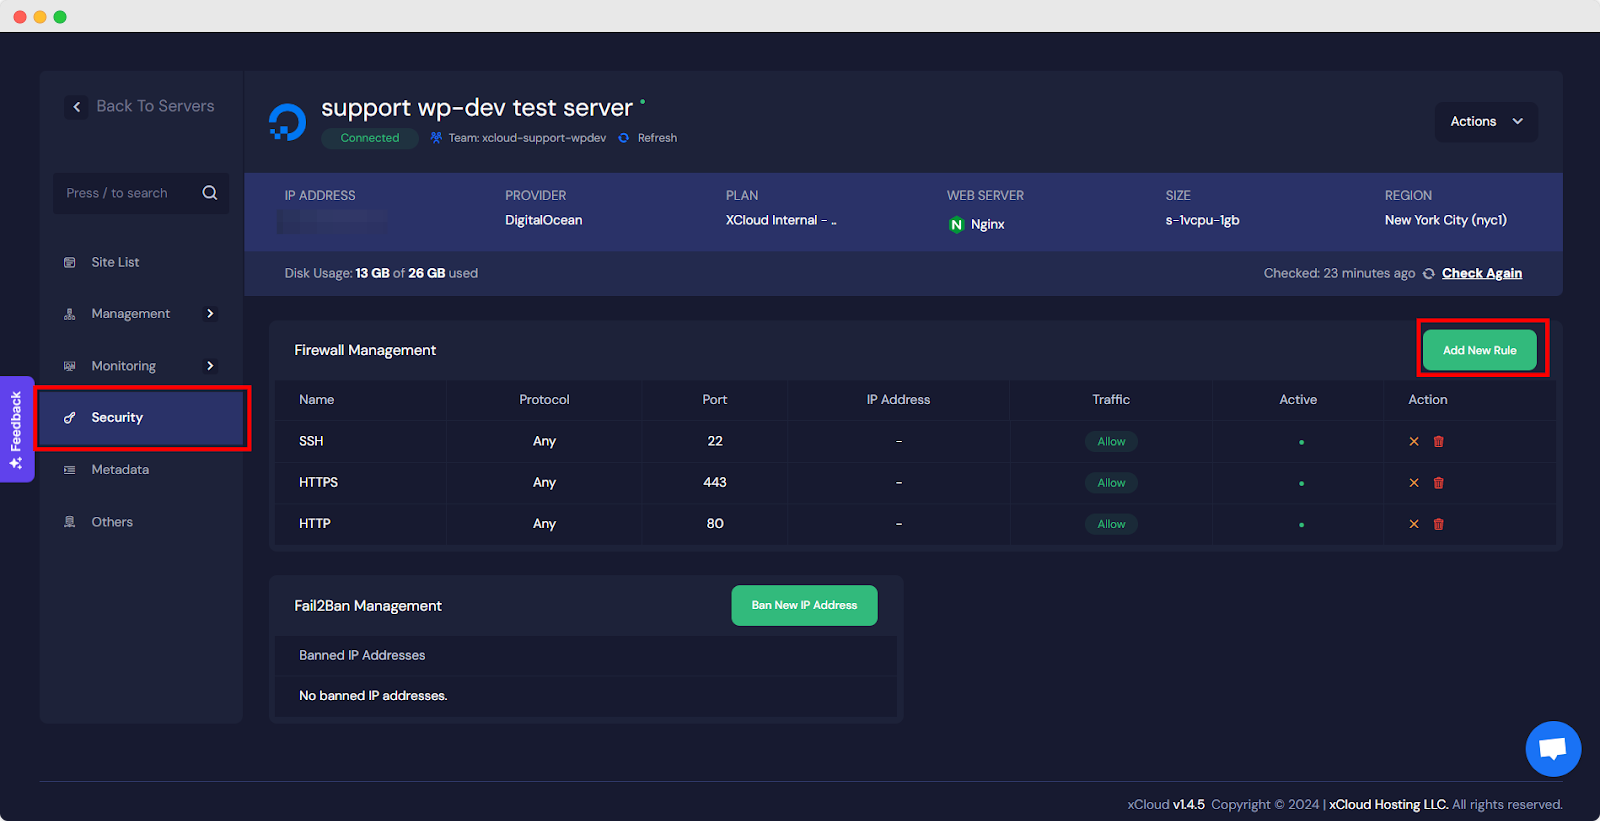Screen dimensions: 1600x821
Task: Click the Monitoring sidebar icon
Action: (x=70, y=366)
